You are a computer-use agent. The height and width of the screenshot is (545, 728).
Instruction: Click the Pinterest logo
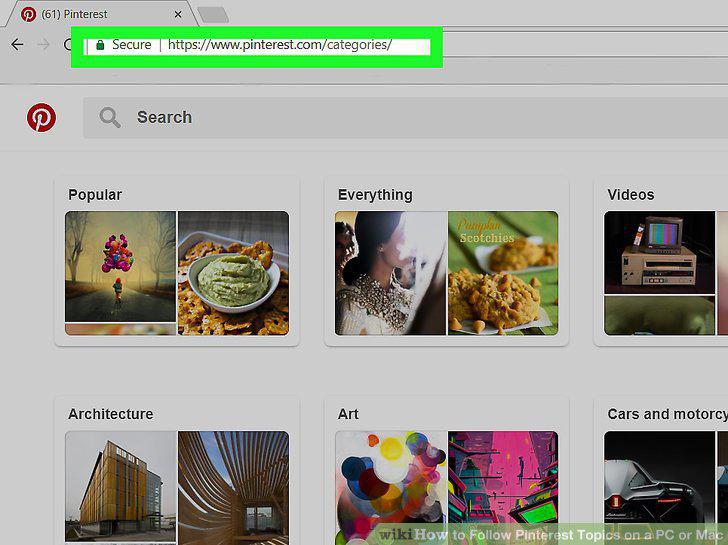pyautogui.click(x=41, y=117)
